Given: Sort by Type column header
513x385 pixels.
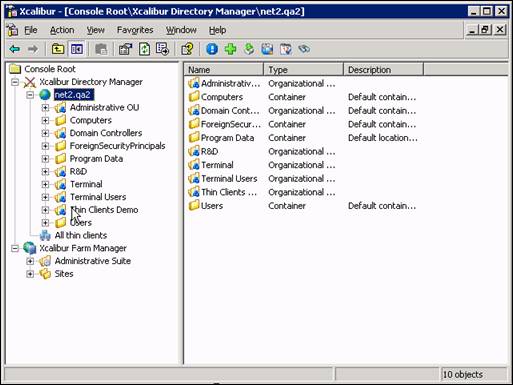Looking at the screenshot, I should (x=304, y=70).
